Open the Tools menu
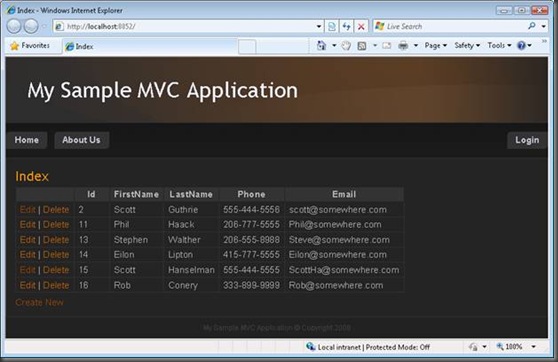 pos(499,46)
